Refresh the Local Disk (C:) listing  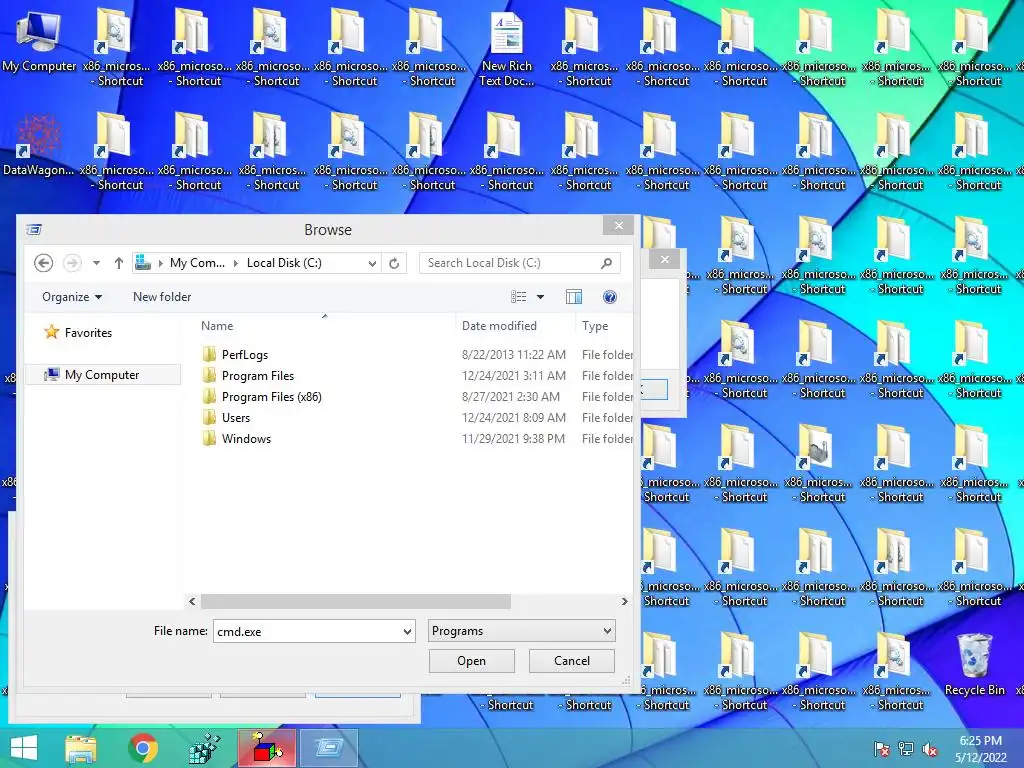point(394,263)
